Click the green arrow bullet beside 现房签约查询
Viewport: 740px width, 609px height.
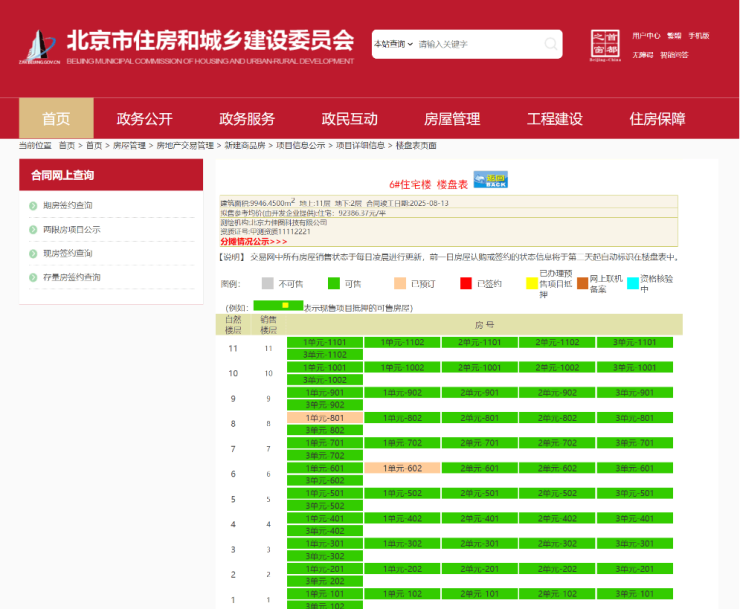(33, 254)
